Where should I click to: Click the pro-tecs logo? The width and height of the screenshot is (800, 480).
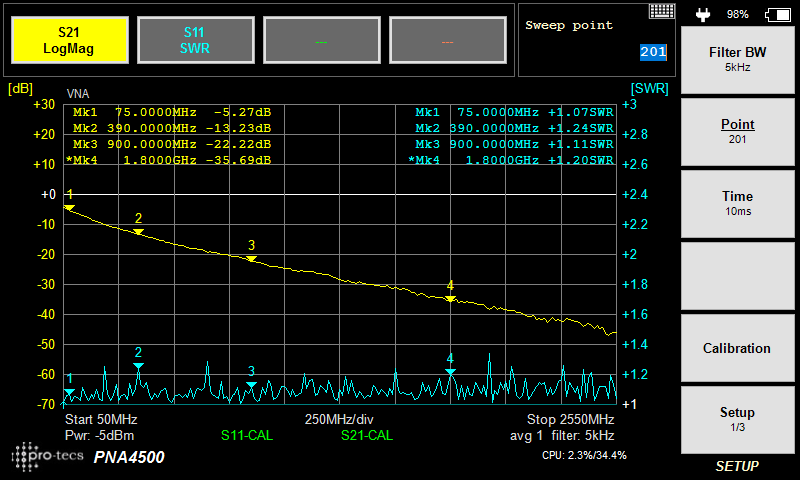click(45, 457)
